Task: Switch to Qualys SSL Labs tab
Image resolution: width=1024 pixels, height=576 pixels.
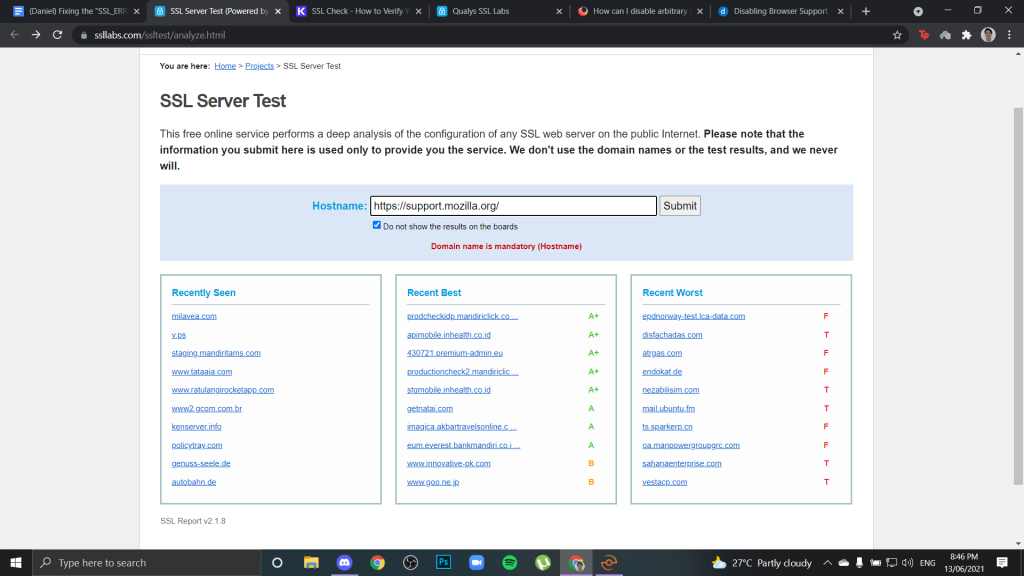Action: click(x=500, y=11)
